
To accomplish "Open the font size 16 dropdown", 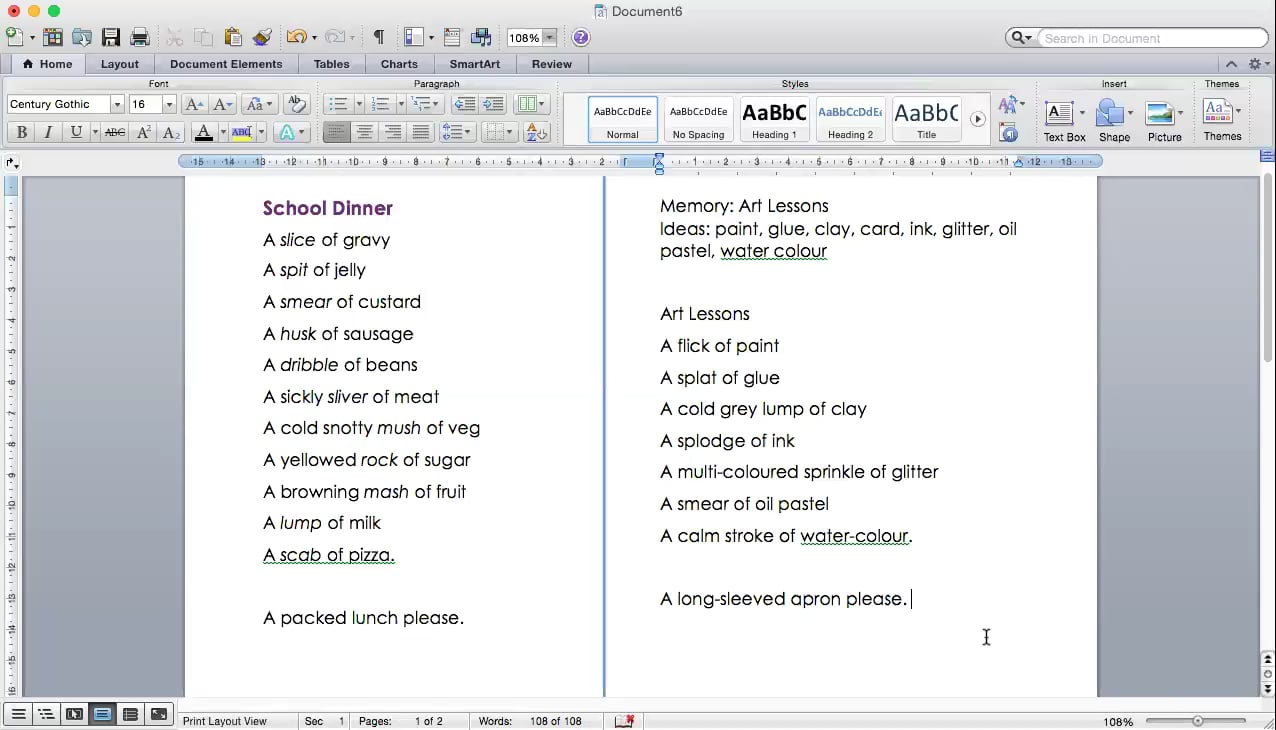I will tap(169, 104).
